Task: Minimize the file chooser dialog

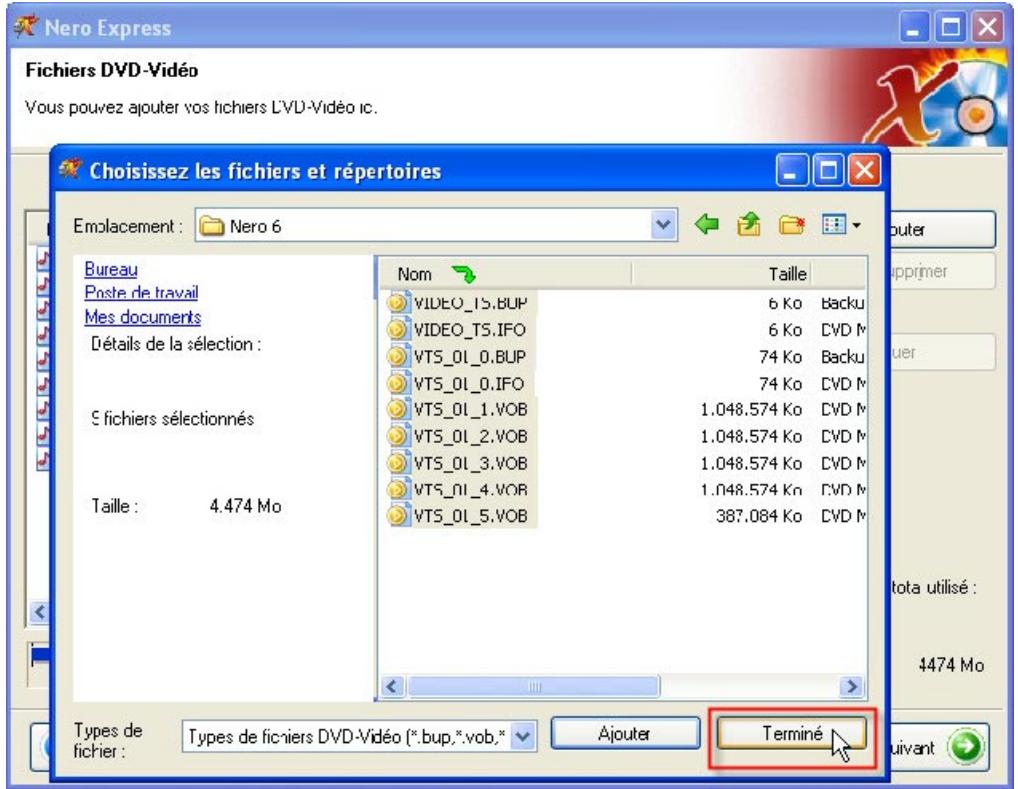Action: (x=791, y=170)
